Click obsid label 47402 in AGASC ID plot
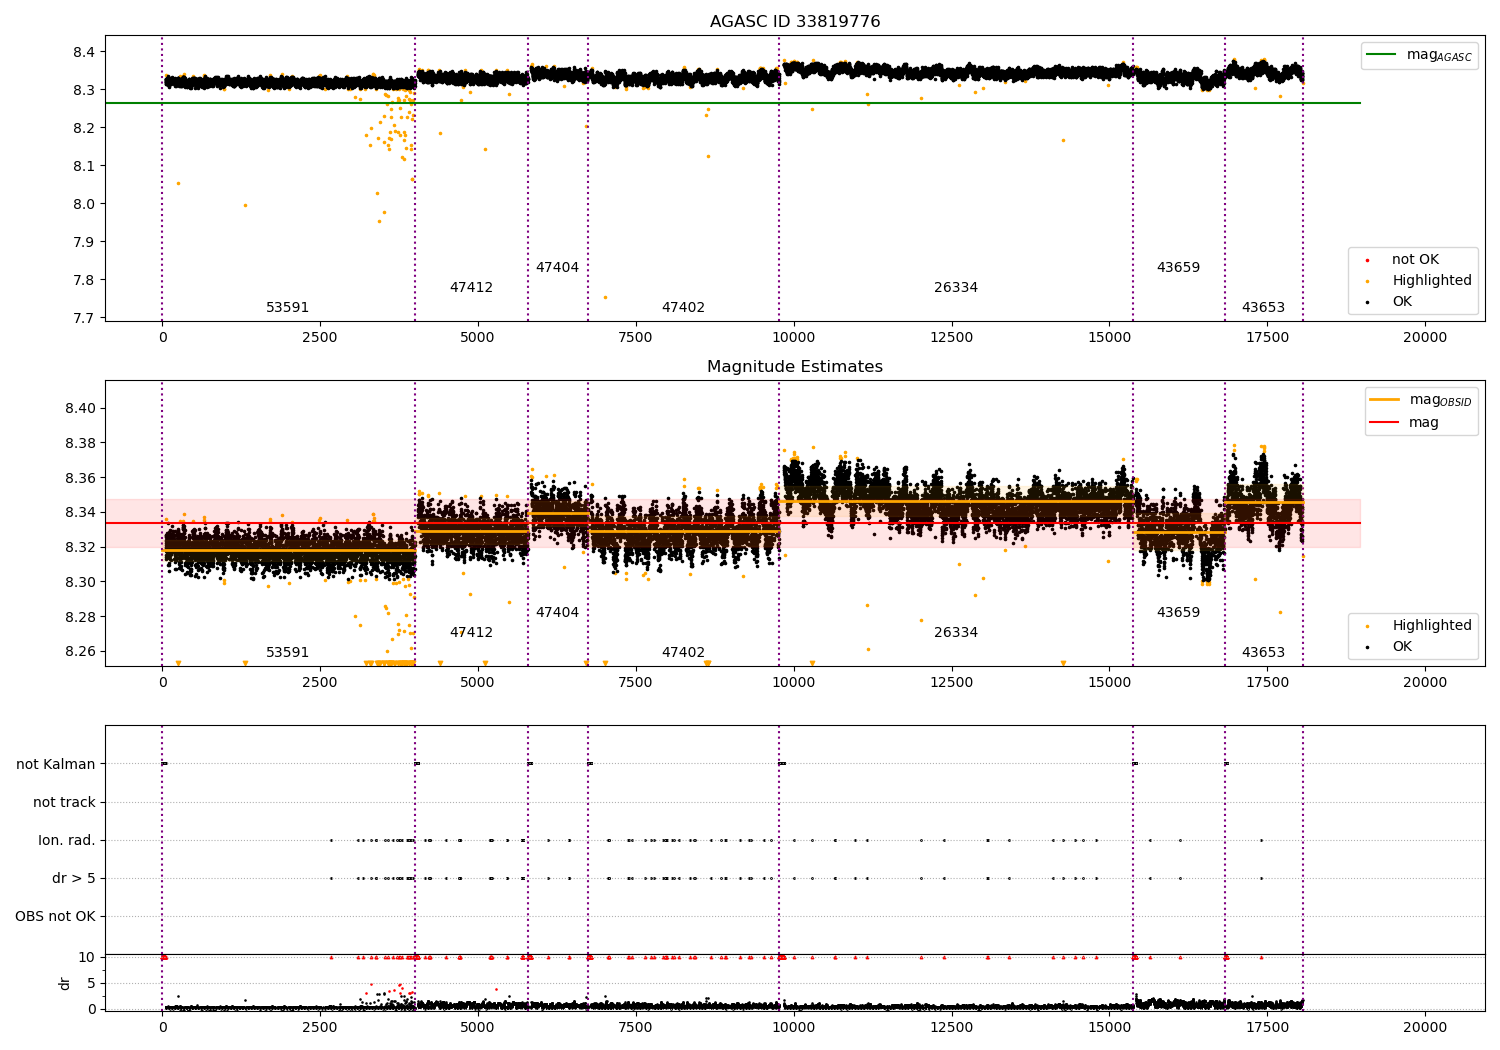The height and width of the screenshot is (1050, 1500). pos(683,308)
